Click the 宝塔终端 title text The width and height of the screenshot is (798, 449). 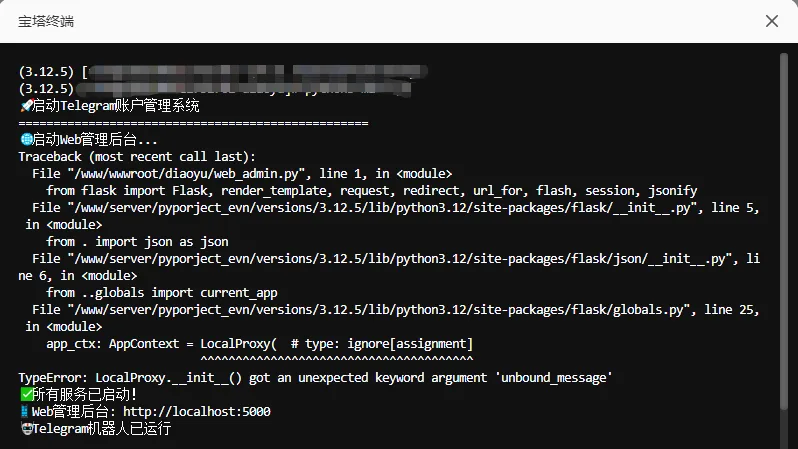pos(46,21)
